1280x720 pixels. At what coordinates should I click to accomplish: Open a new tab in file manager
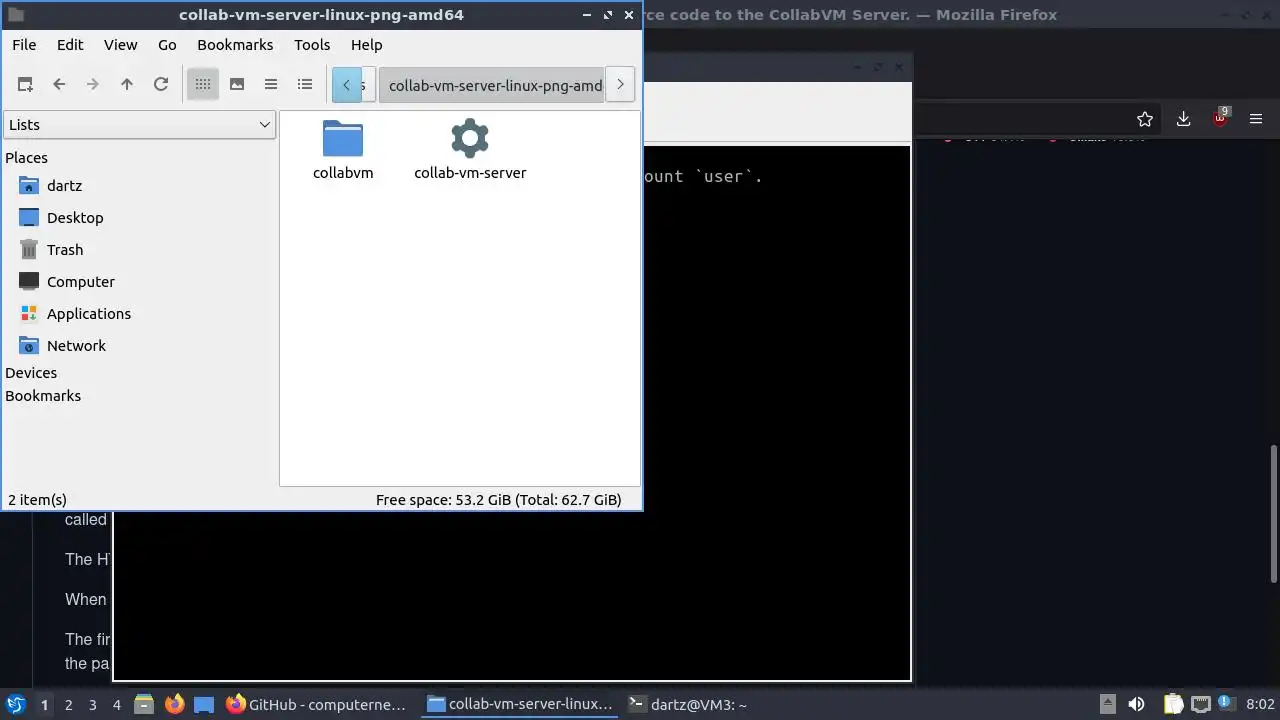[25, 85]
